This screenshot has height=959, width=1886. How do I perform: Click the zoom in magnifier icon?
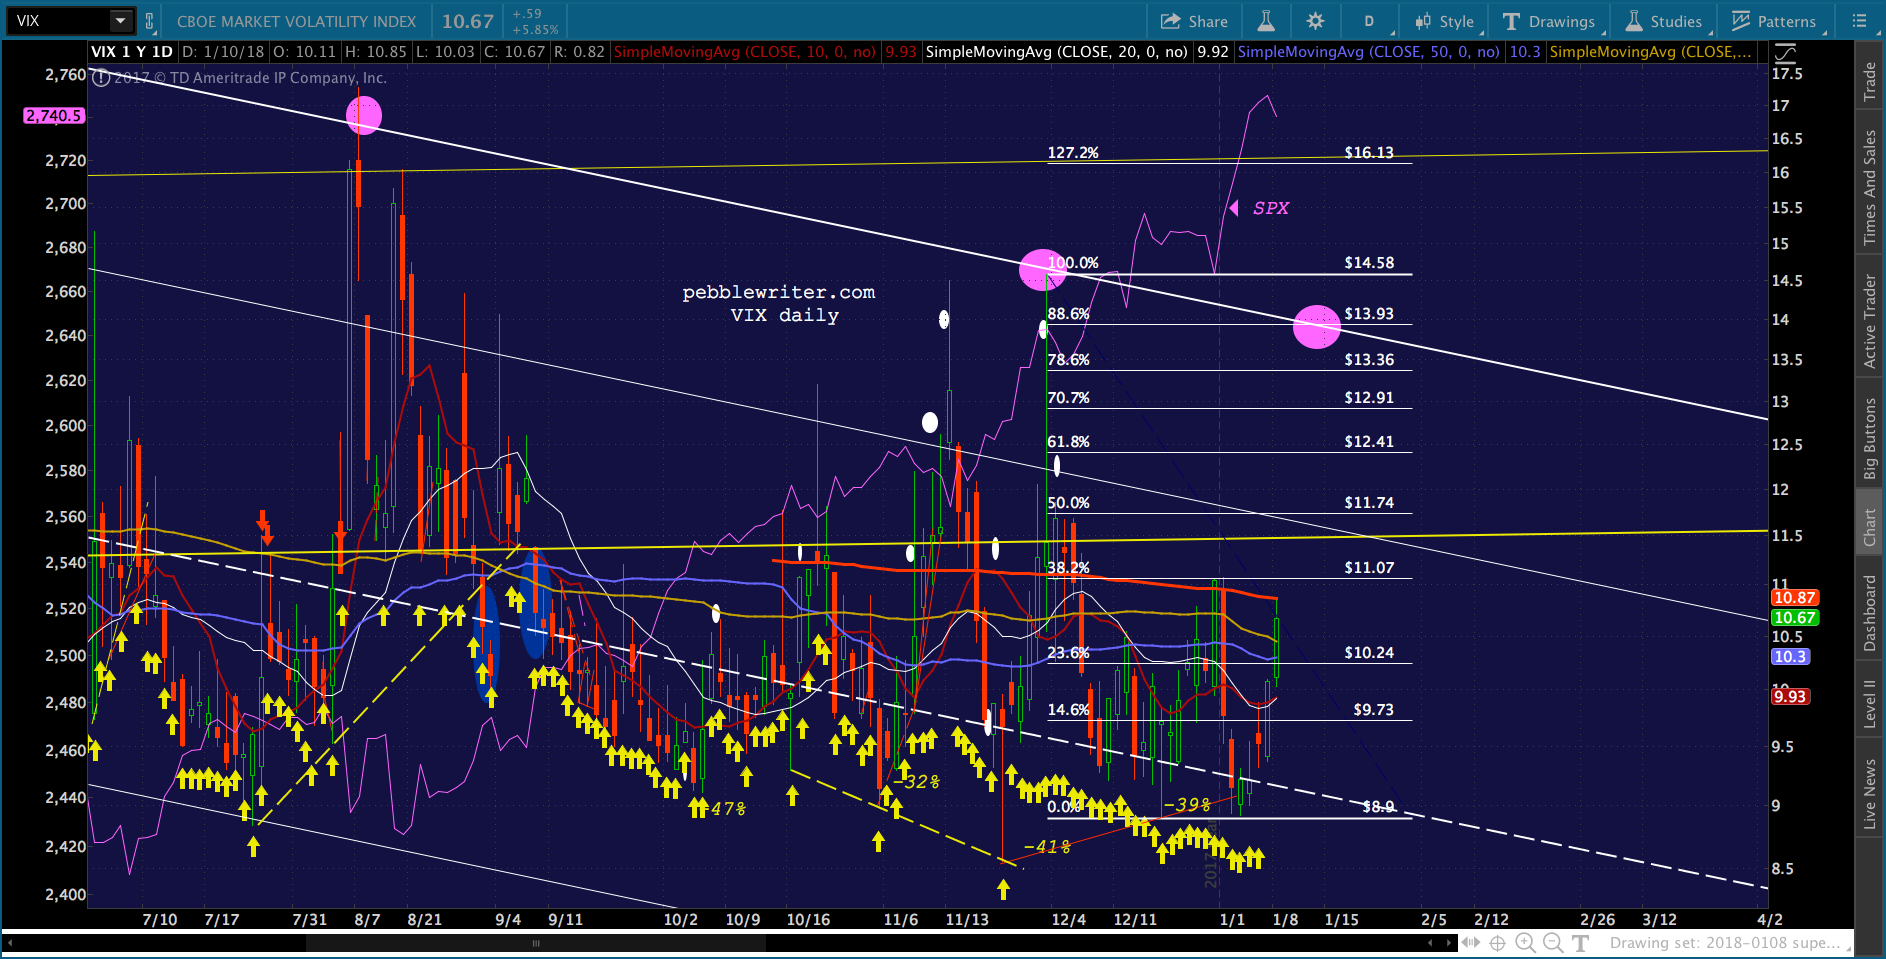[1525, 943]
